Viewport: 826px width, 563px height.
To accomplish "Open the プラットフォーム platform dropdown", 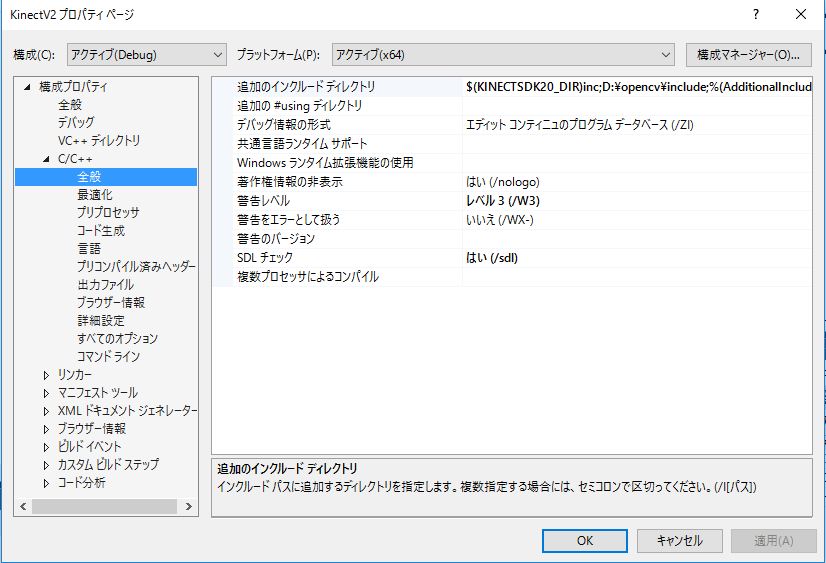I will point(503,54).
